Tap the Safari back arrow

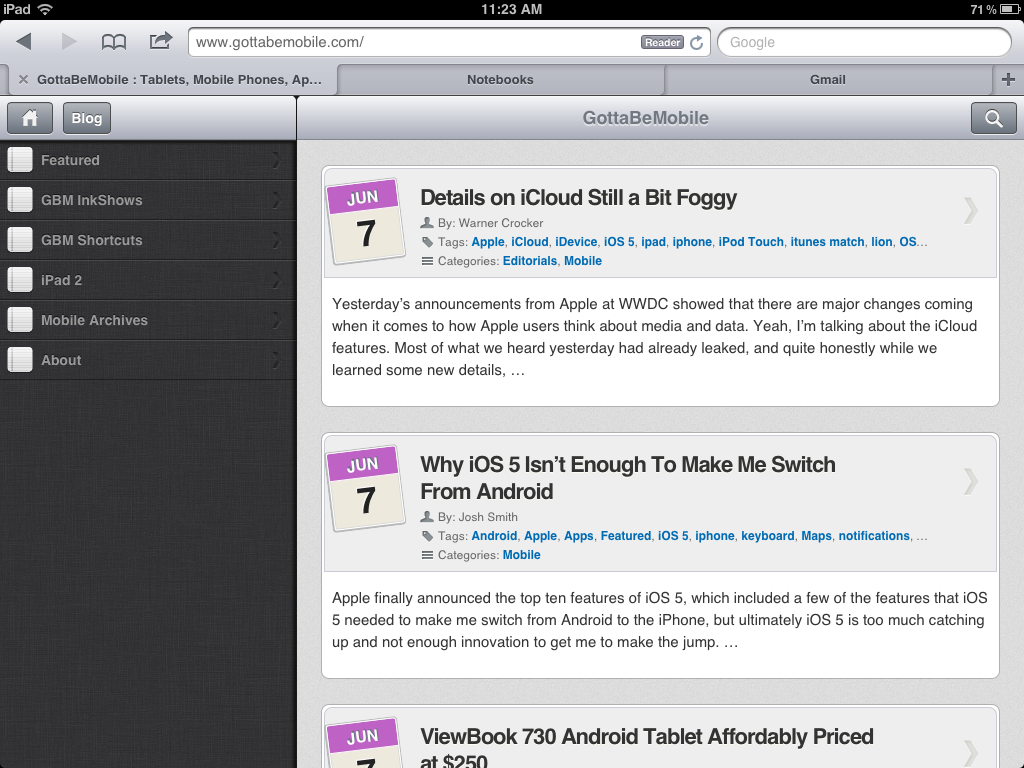click(x=24, y=42)
